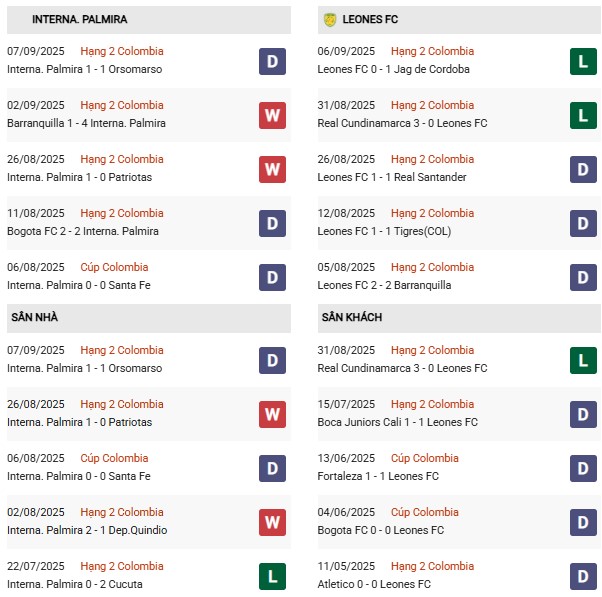Click the D badge for Leones FC 1-1 Tigres(COL)
The height and width of the screenshot is (597, 602).
[583, 223]
